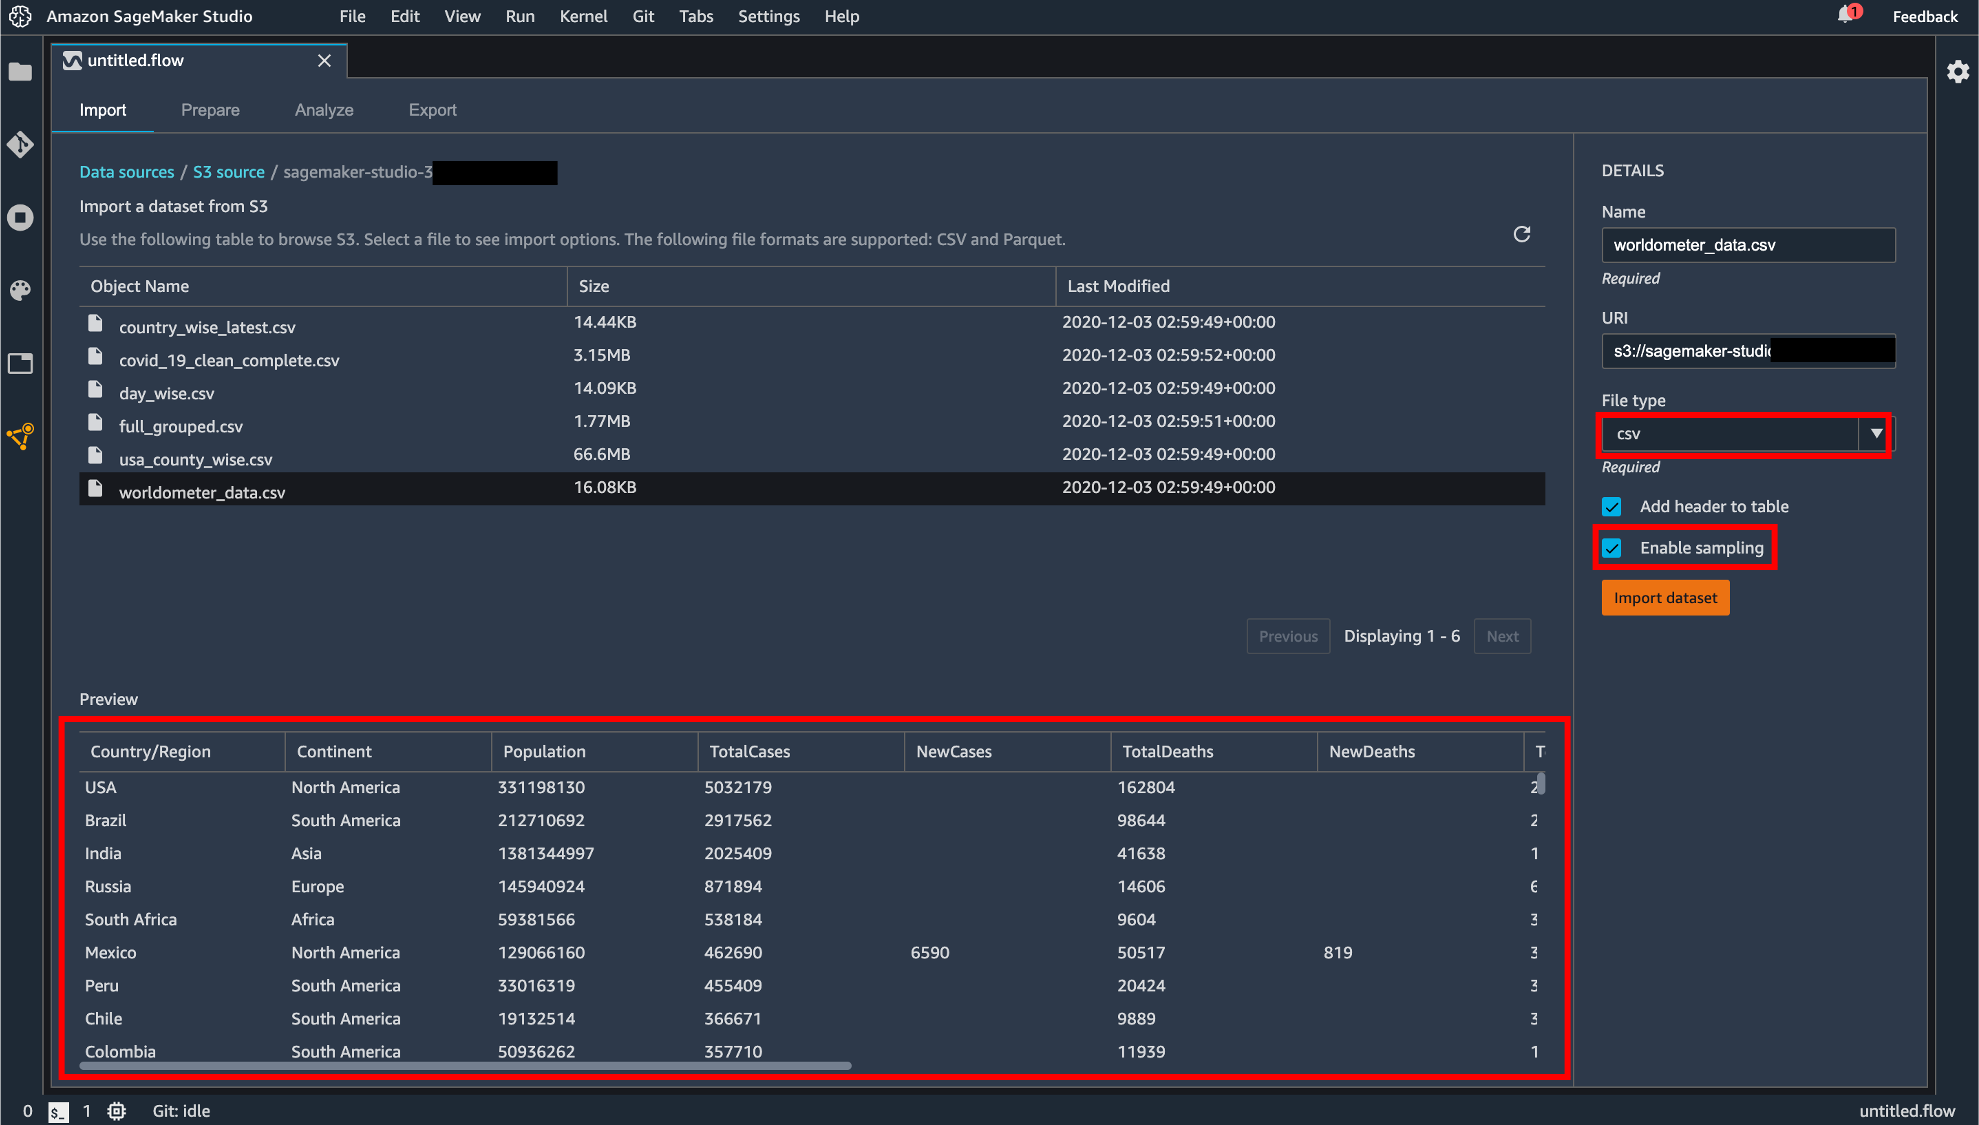This screenshot has width=1979, height=1125.
Task: Click the dataset Name input field
Action: [1747, 245]
